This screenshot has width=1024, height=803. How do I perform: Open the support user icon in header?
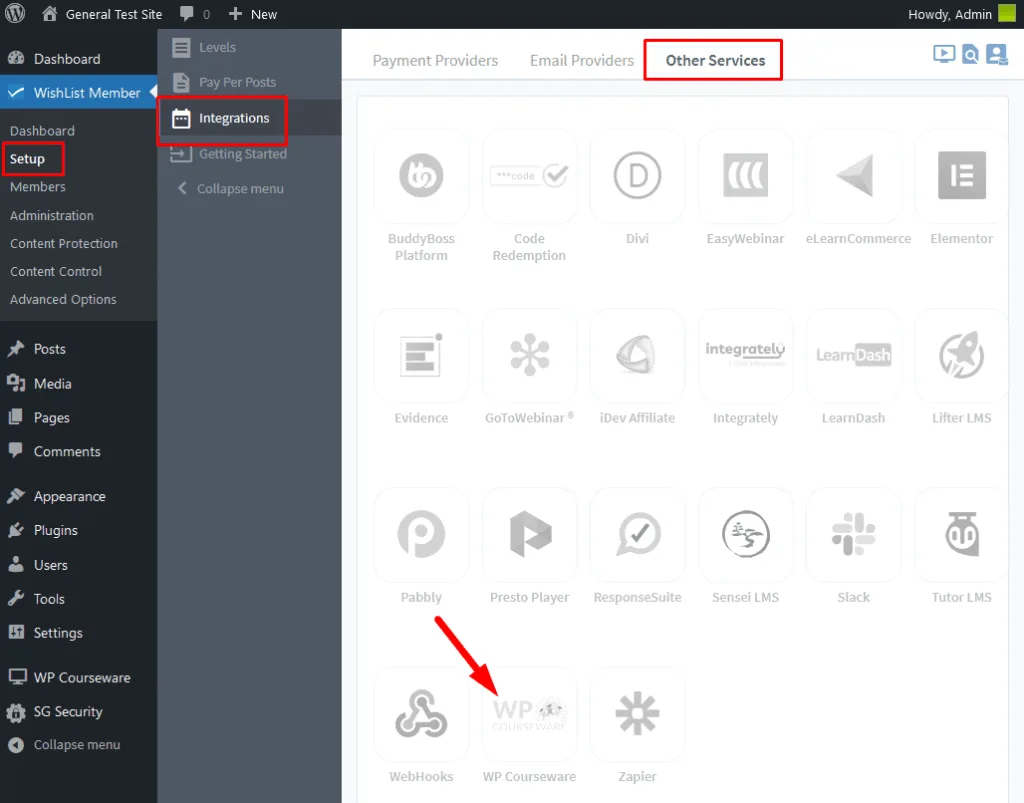point(997,54)
